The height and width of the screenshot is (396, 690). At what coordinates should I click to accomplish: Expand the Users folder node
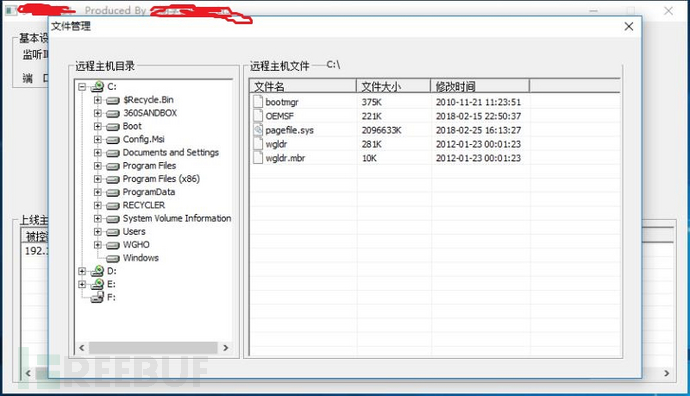pos(98,232)
